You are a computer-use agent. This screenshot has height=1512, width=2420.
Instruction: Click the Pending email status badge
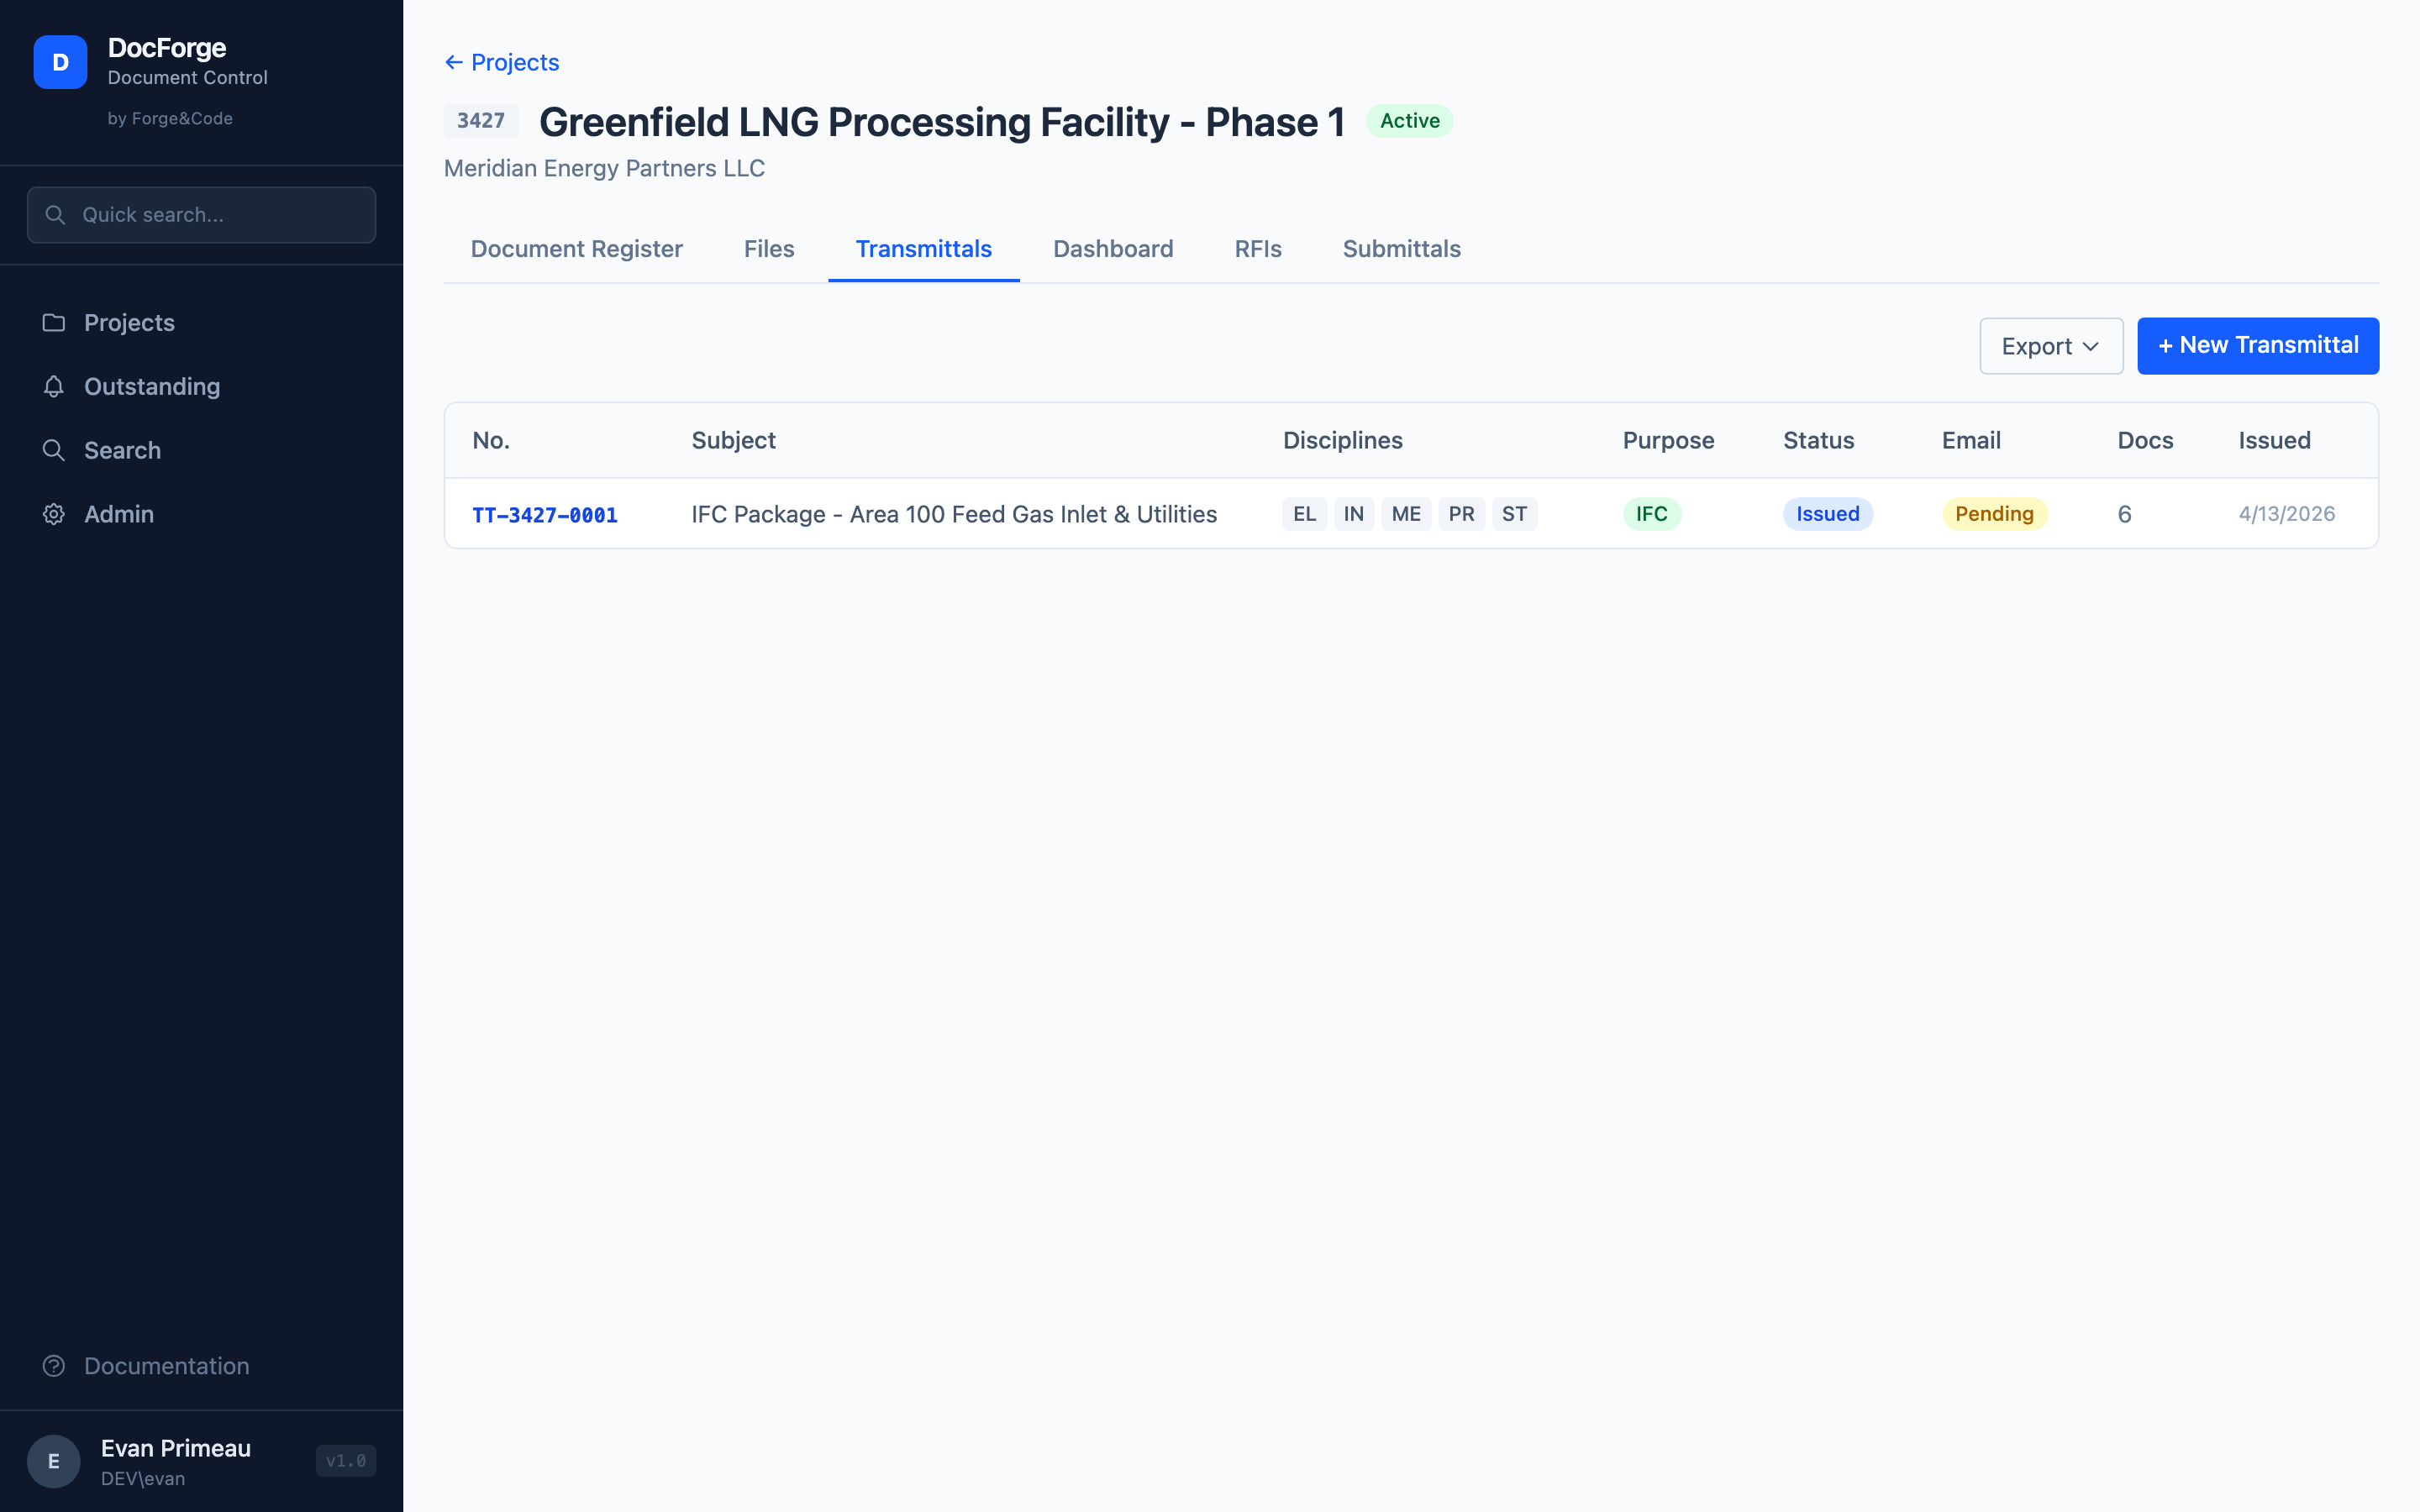[x=1993, y=514]
